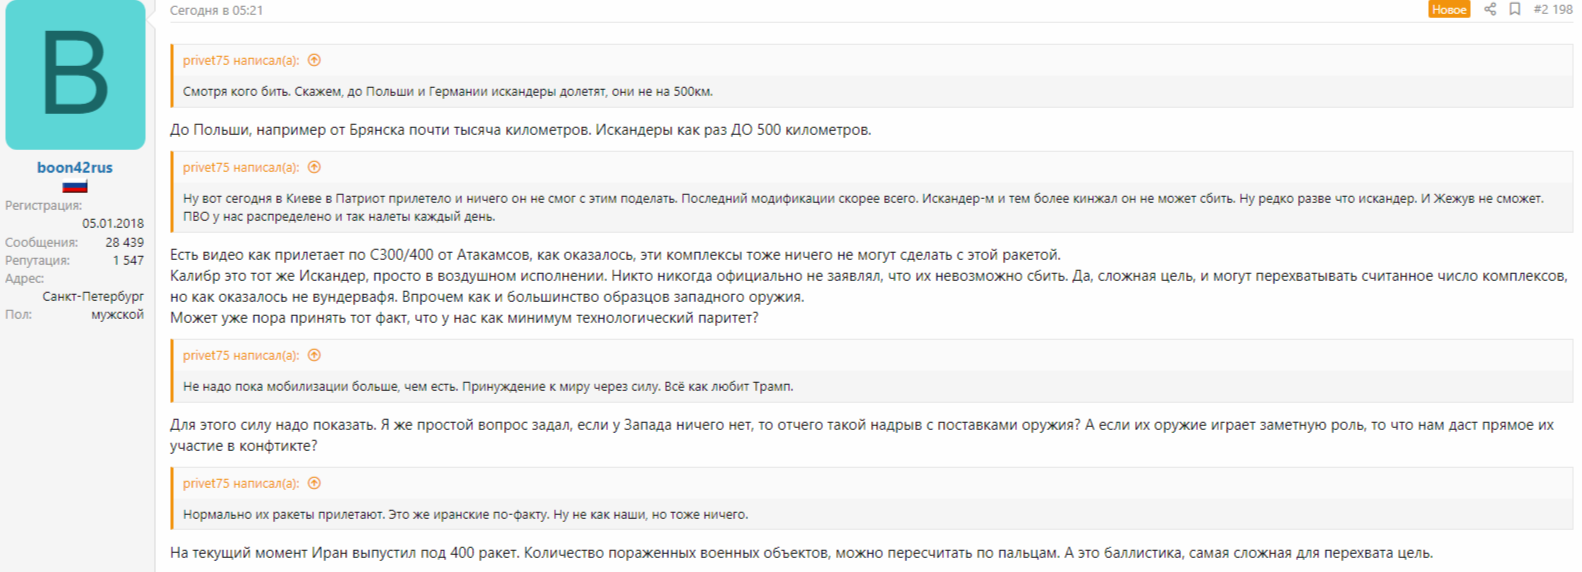Jump to quoted post about иранские ракеты via arrow icon
This screenshot has width=1582, height=572.
(314, 483)
